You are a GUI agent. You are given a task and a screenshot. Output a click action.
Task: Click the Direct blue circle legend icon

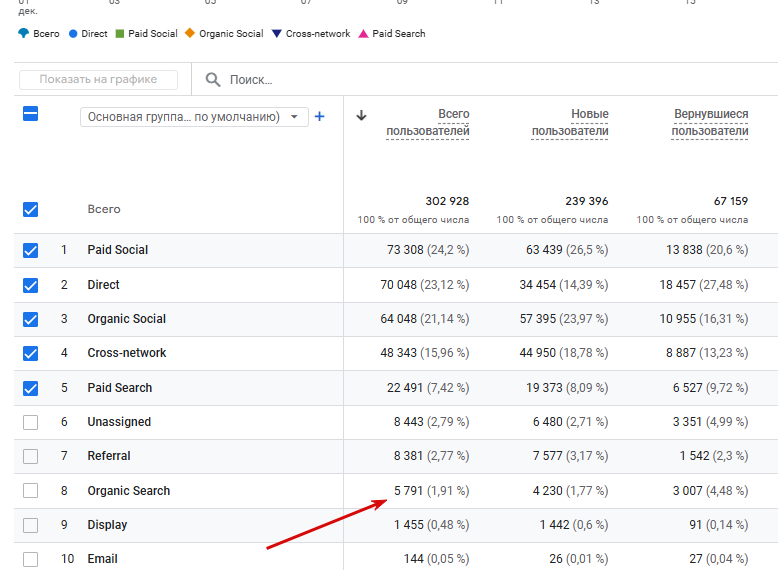point(73,34)
